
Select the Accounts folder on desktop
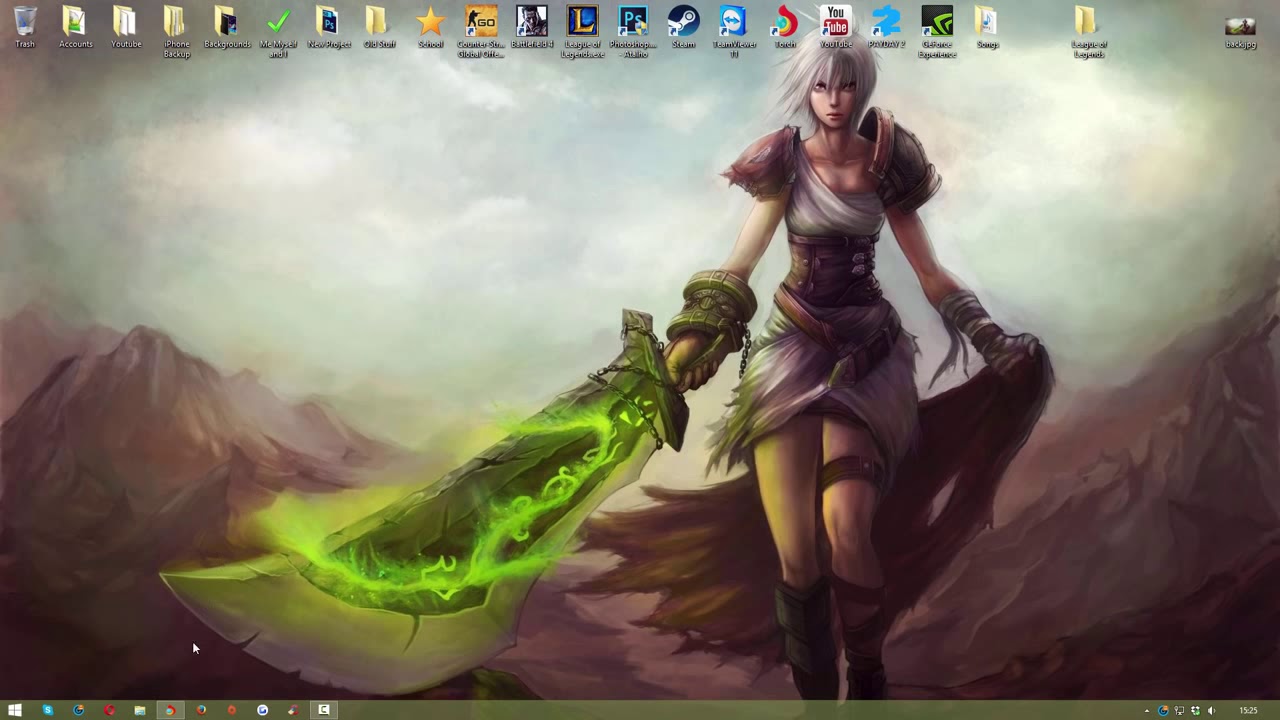tap(75, 27)
